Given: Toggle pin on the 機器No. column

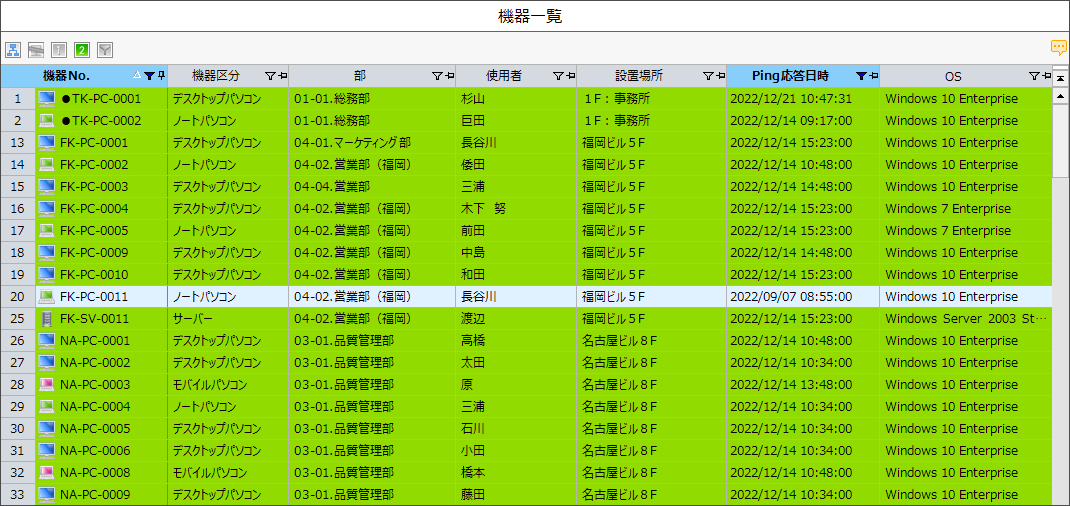Looking at the screenshot, I should [161, 76].
